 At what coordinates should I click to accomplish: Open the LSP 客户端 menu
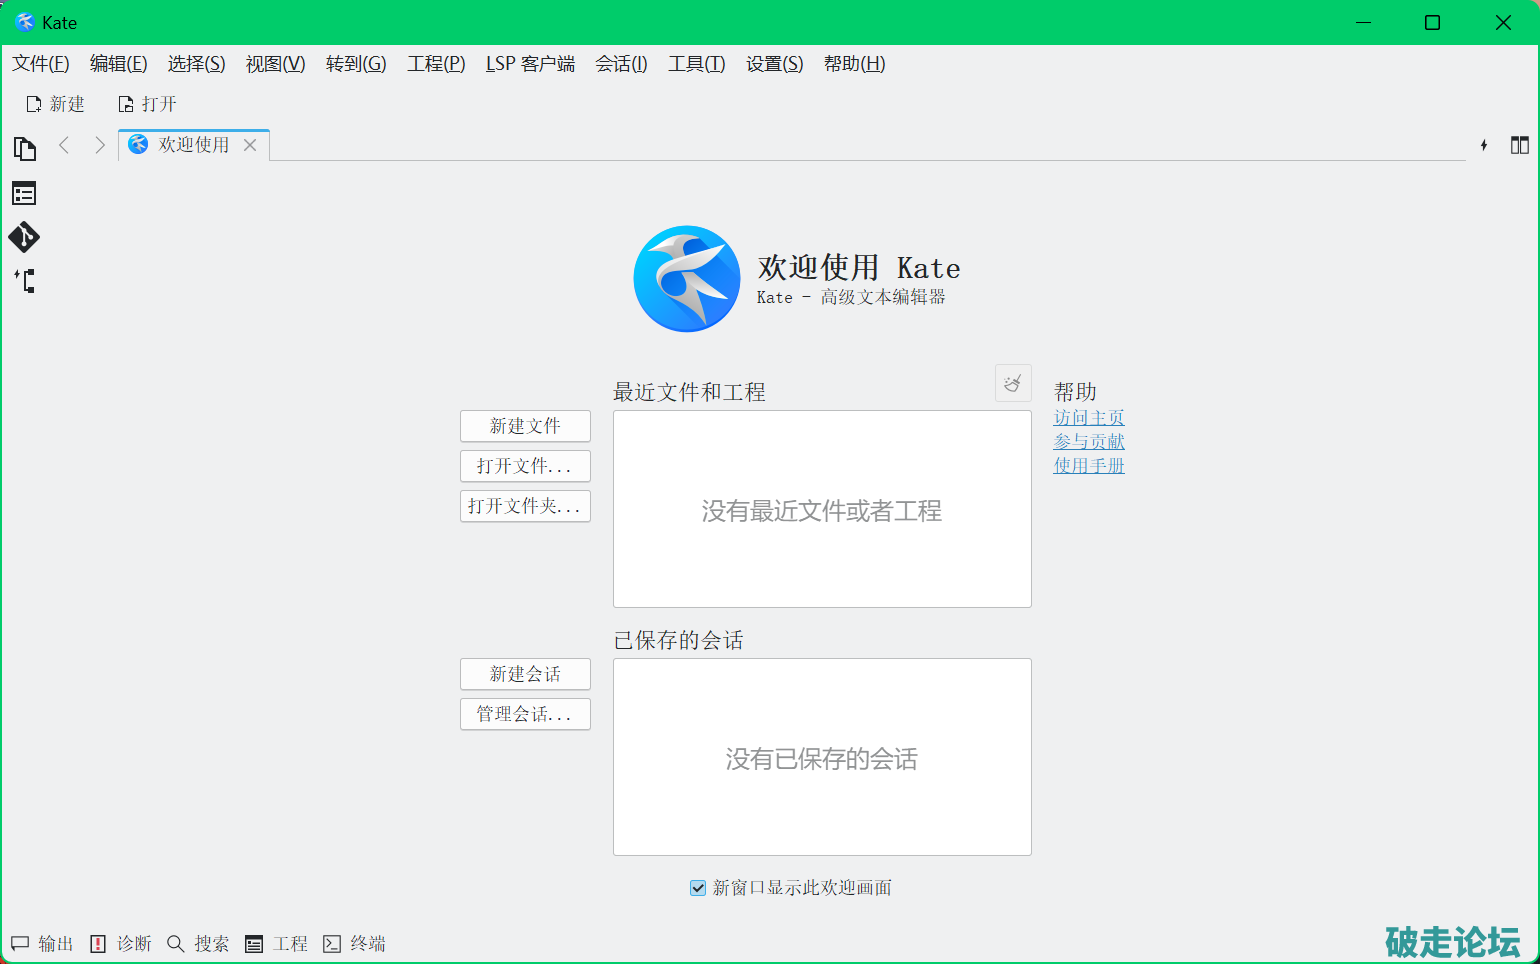tap(530, 64)
